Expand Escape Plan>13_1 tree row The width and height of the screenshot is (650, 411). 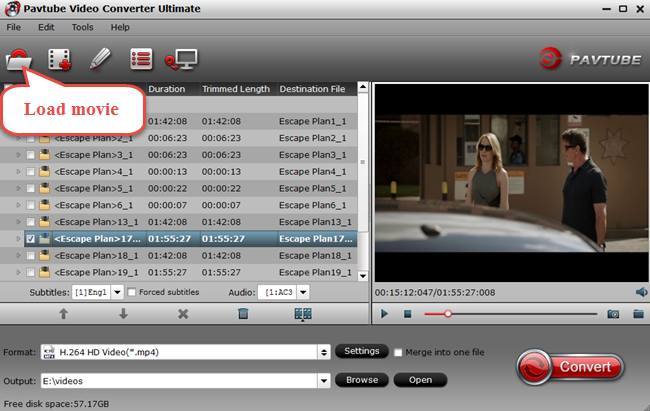click(x=18, y=222)
